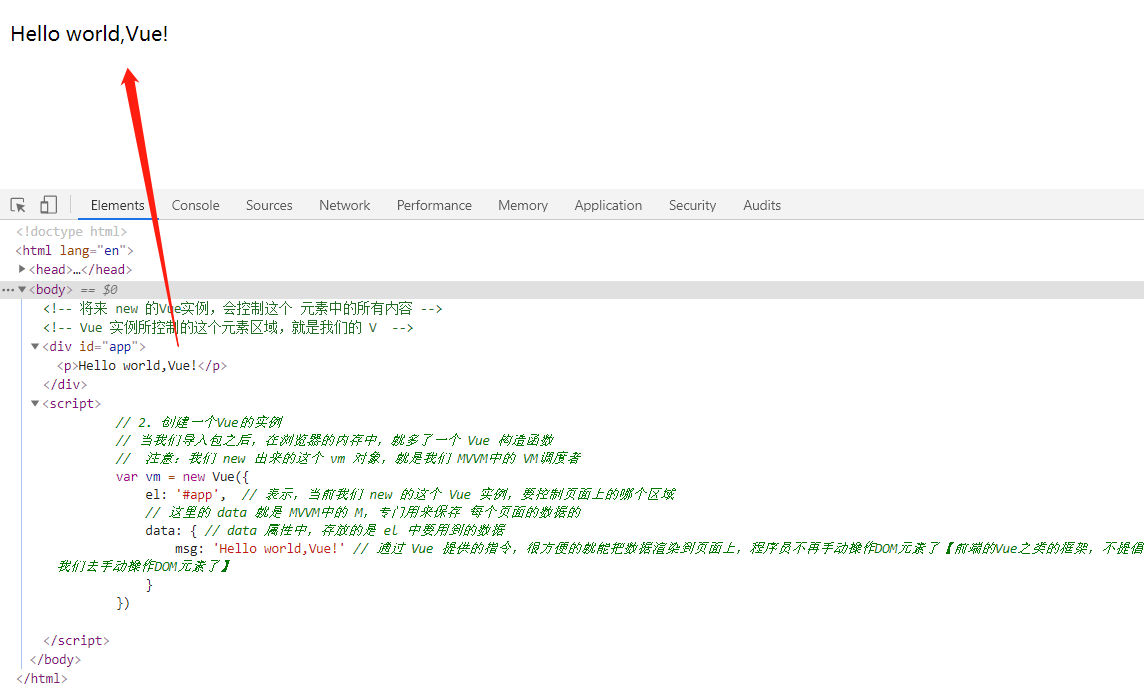Select the closing </html> tag

click(x=42, y=679)
